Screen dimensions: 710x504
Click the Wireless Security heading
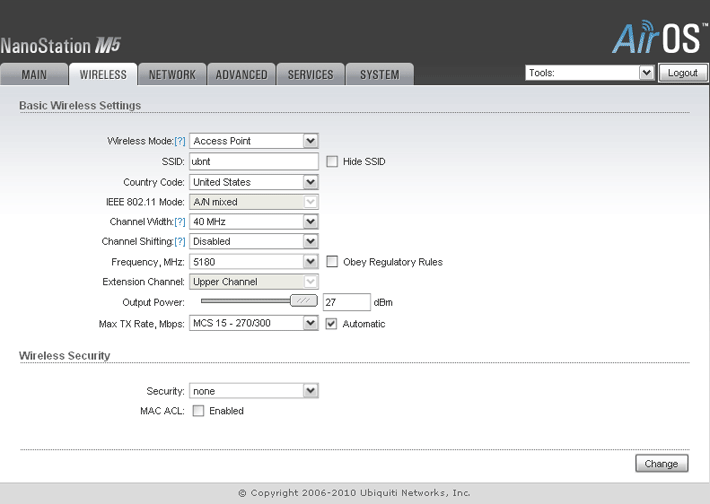[64, 356]
